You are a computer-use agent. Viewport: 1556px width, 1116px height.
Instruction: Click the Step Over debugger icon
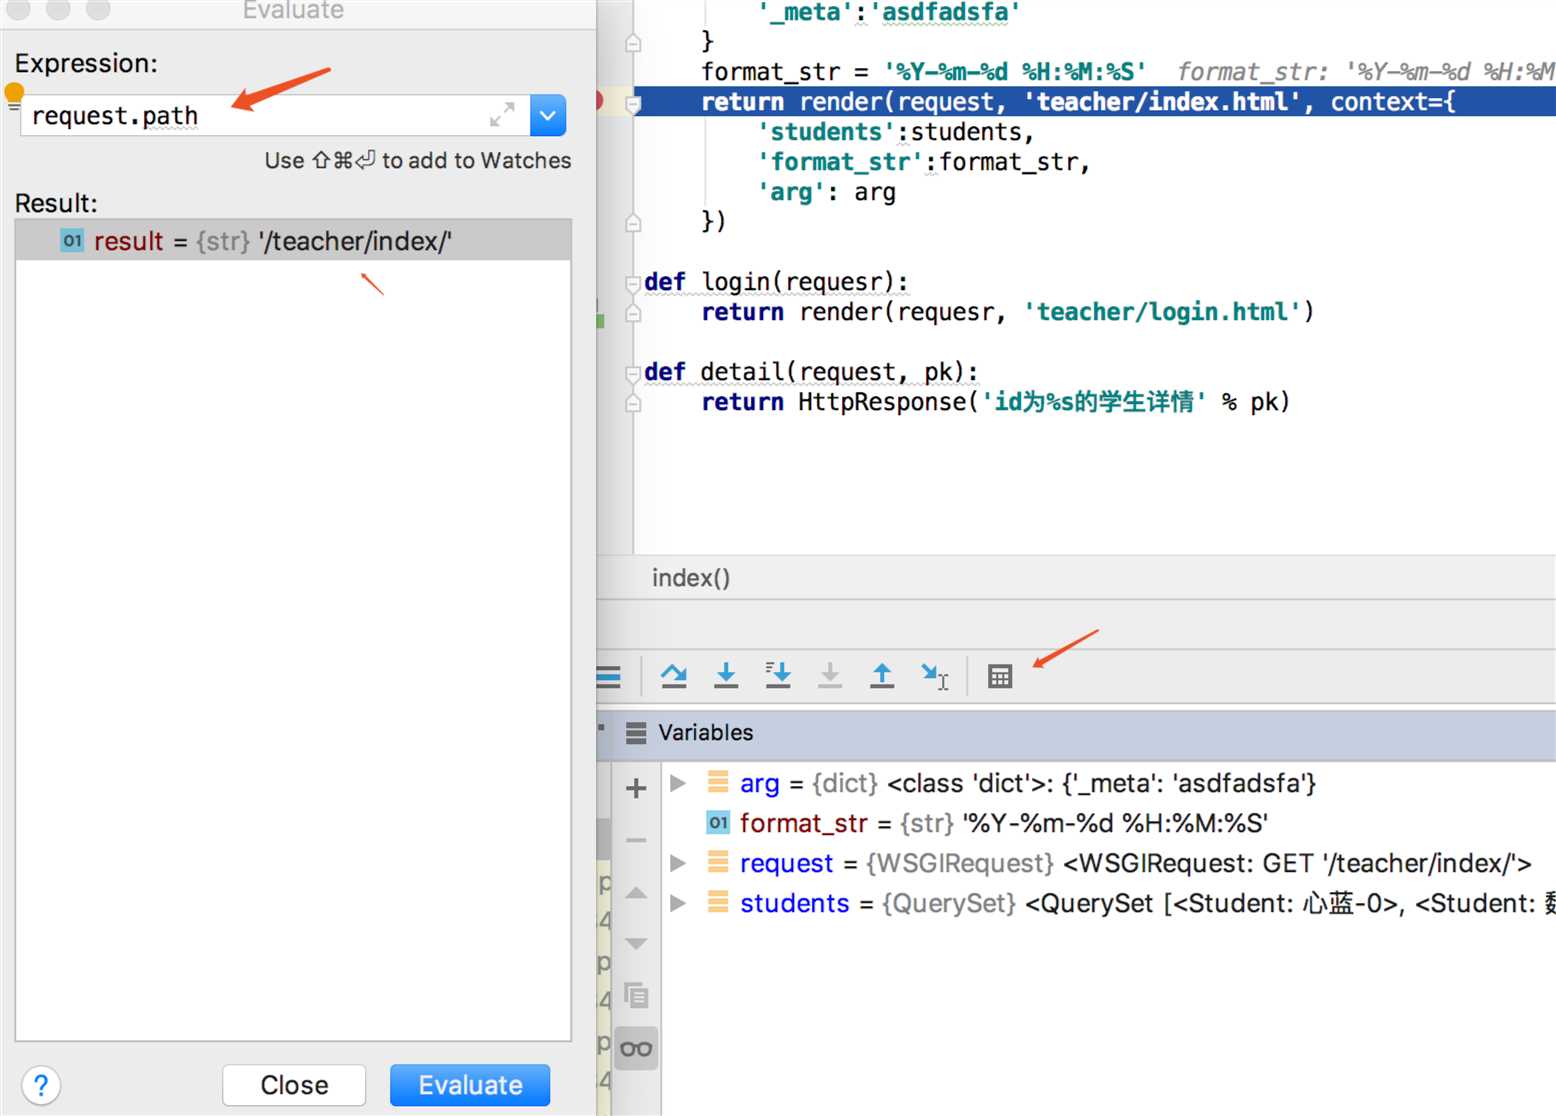[x=674, y=677]
